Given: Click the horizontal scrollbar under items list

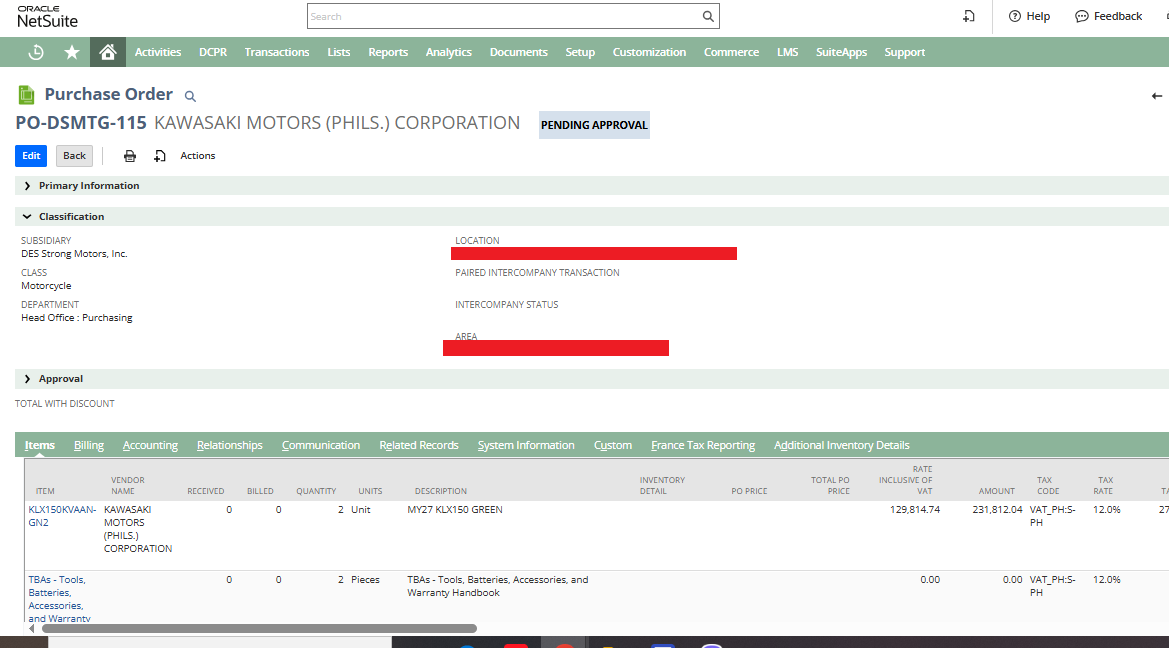Looking at the screenshot, I should coord(259,629).
